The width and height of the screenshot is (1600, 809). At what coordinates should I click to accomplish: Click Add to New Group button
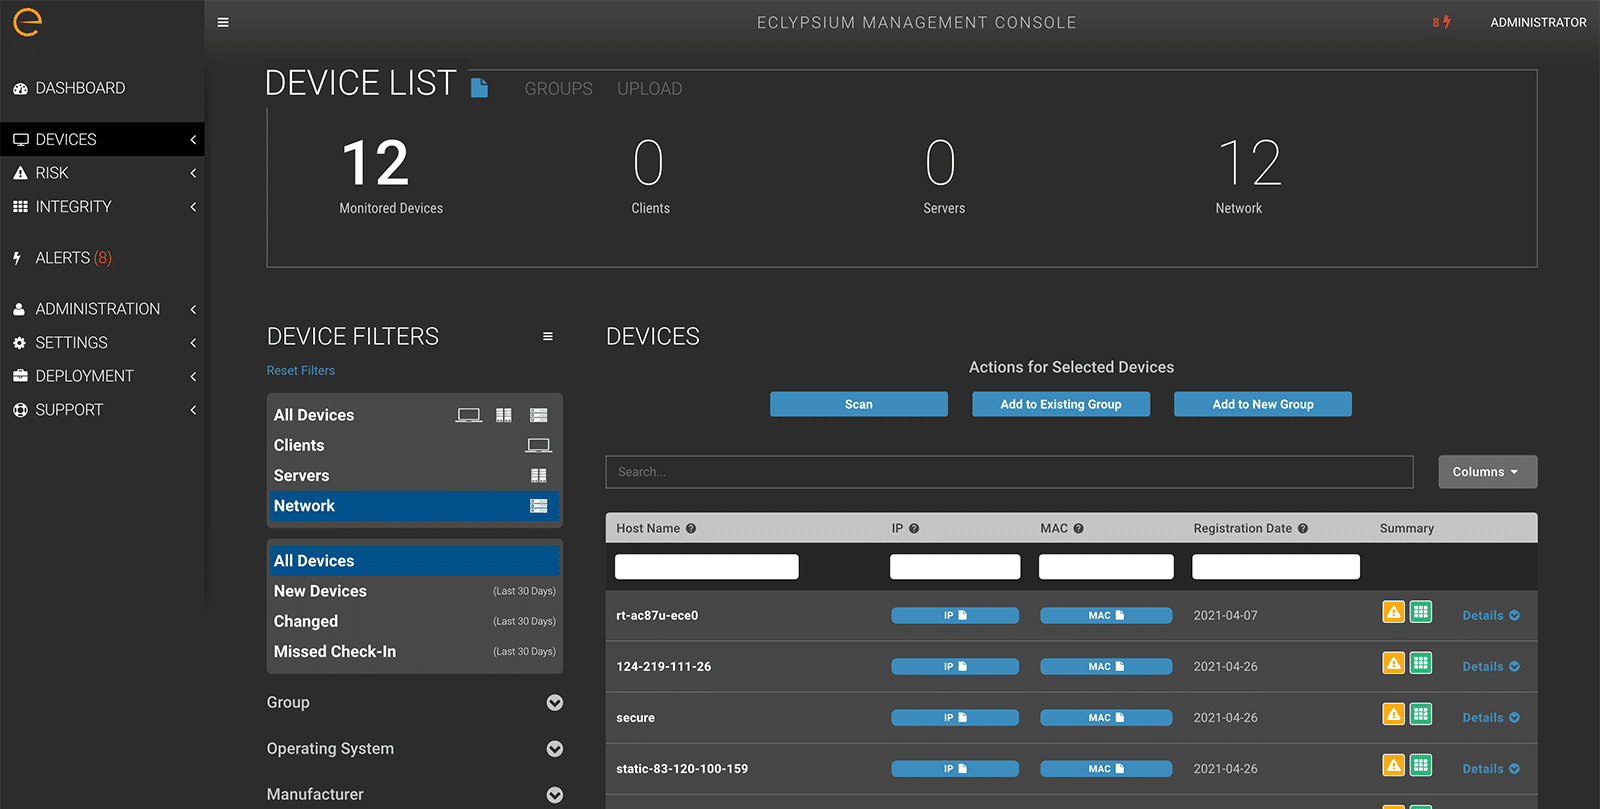1263,404
